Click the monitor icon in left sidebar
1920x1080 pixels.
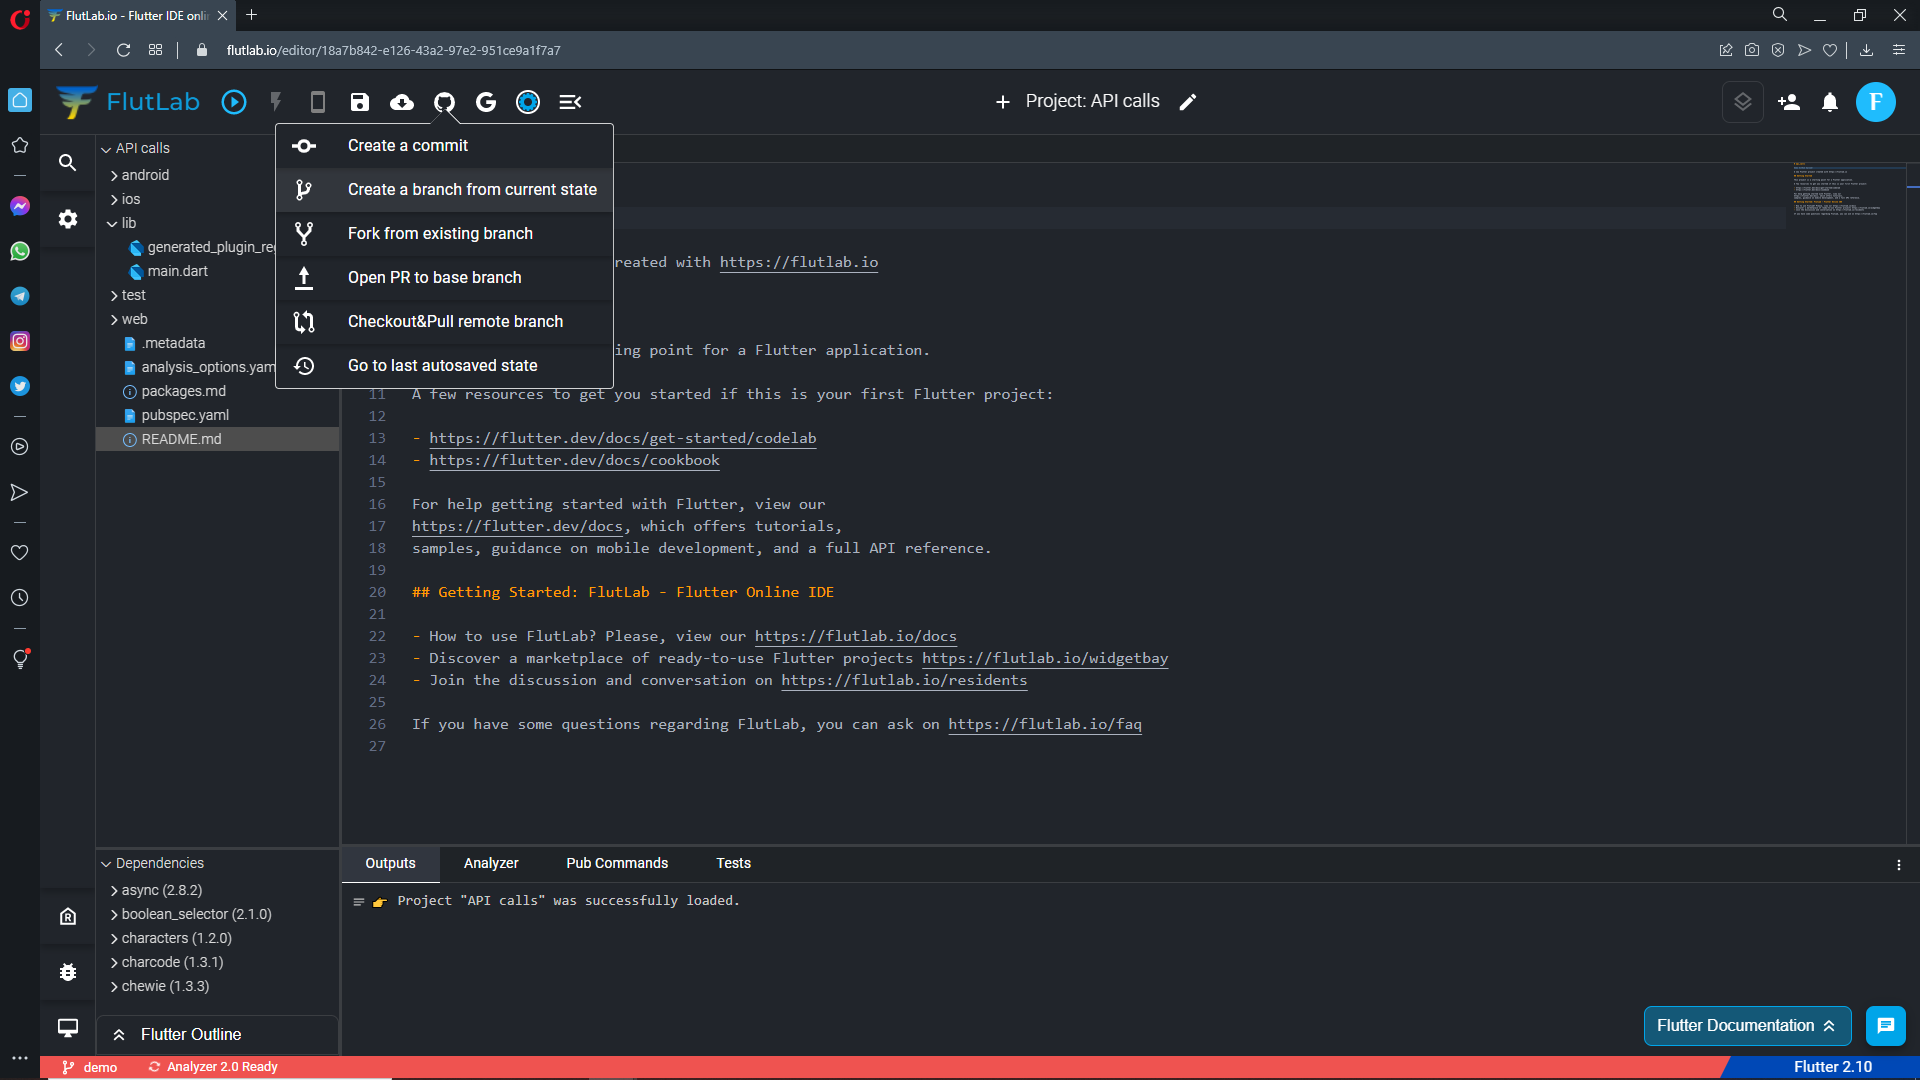[68, 1028]
